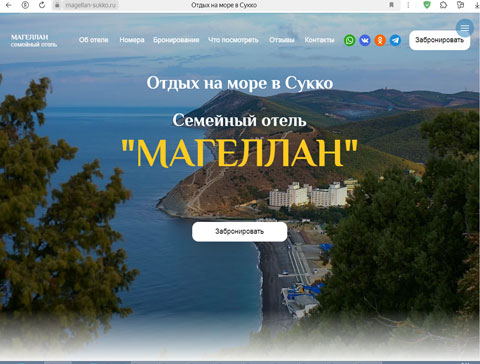Viewport: 480px width, 364px height.
Task: Bookmark the page with the bookmark icon
Action: [x=392, y=5]
